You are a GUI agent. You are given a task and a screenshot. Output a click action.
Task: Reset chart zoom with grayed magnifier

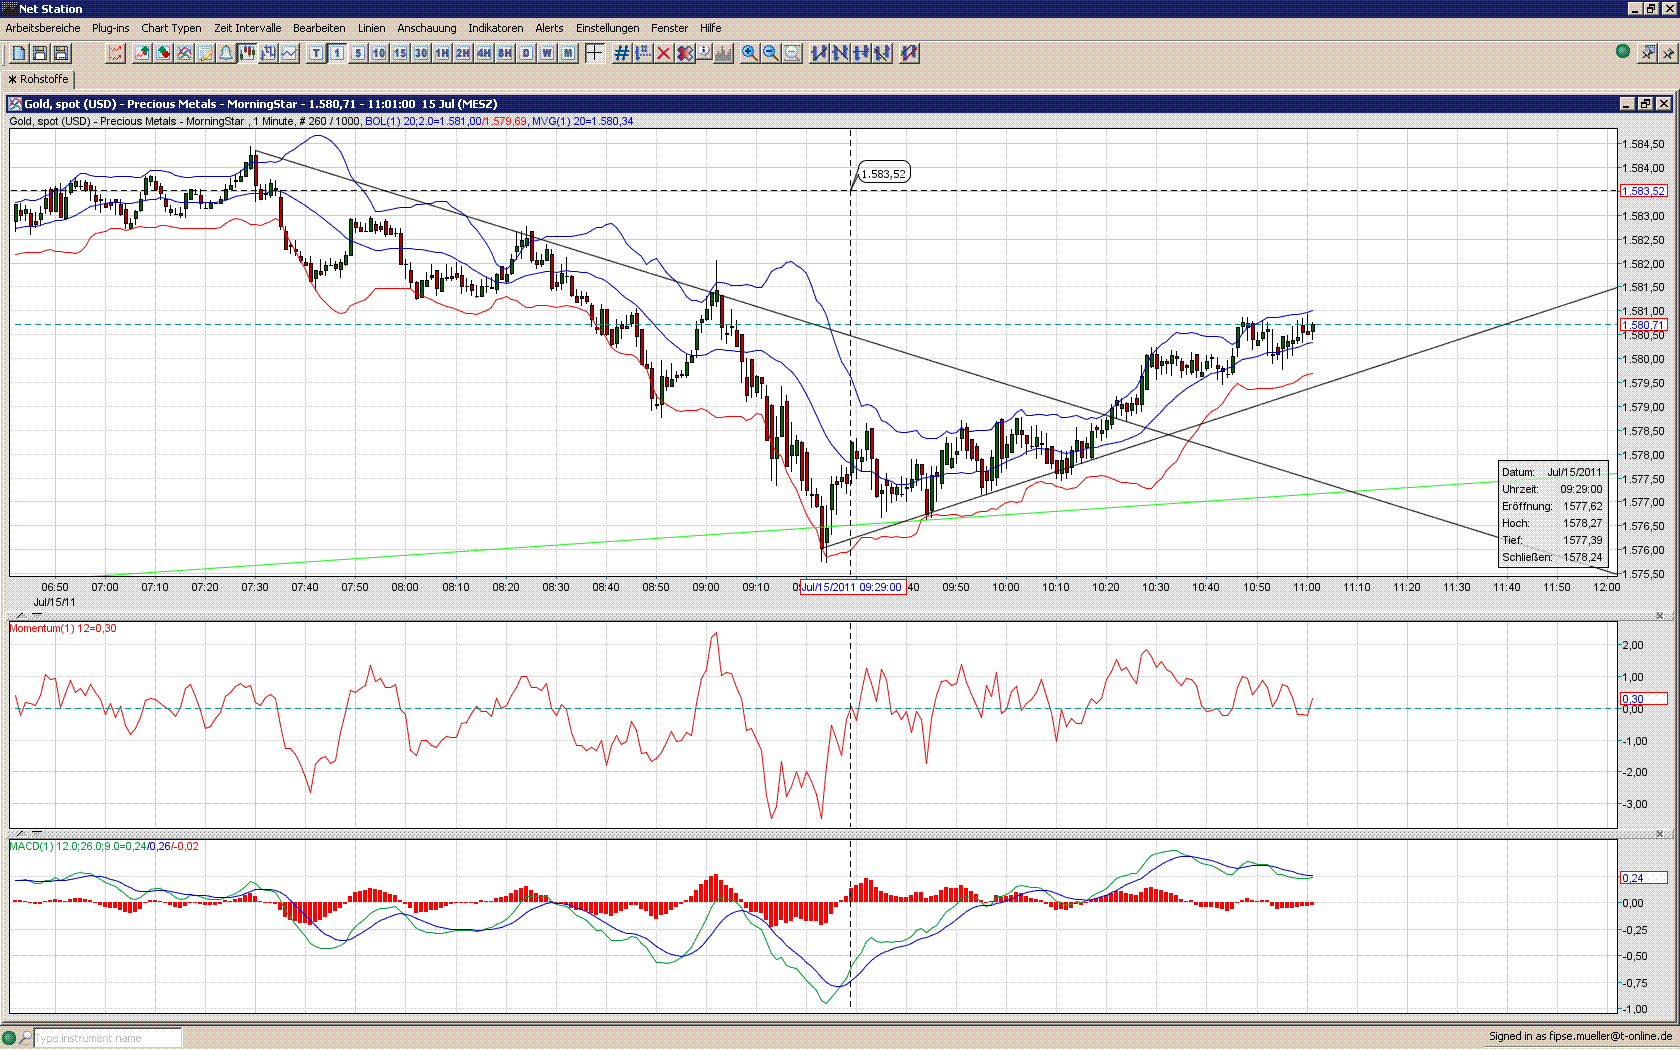click(792, 53)
